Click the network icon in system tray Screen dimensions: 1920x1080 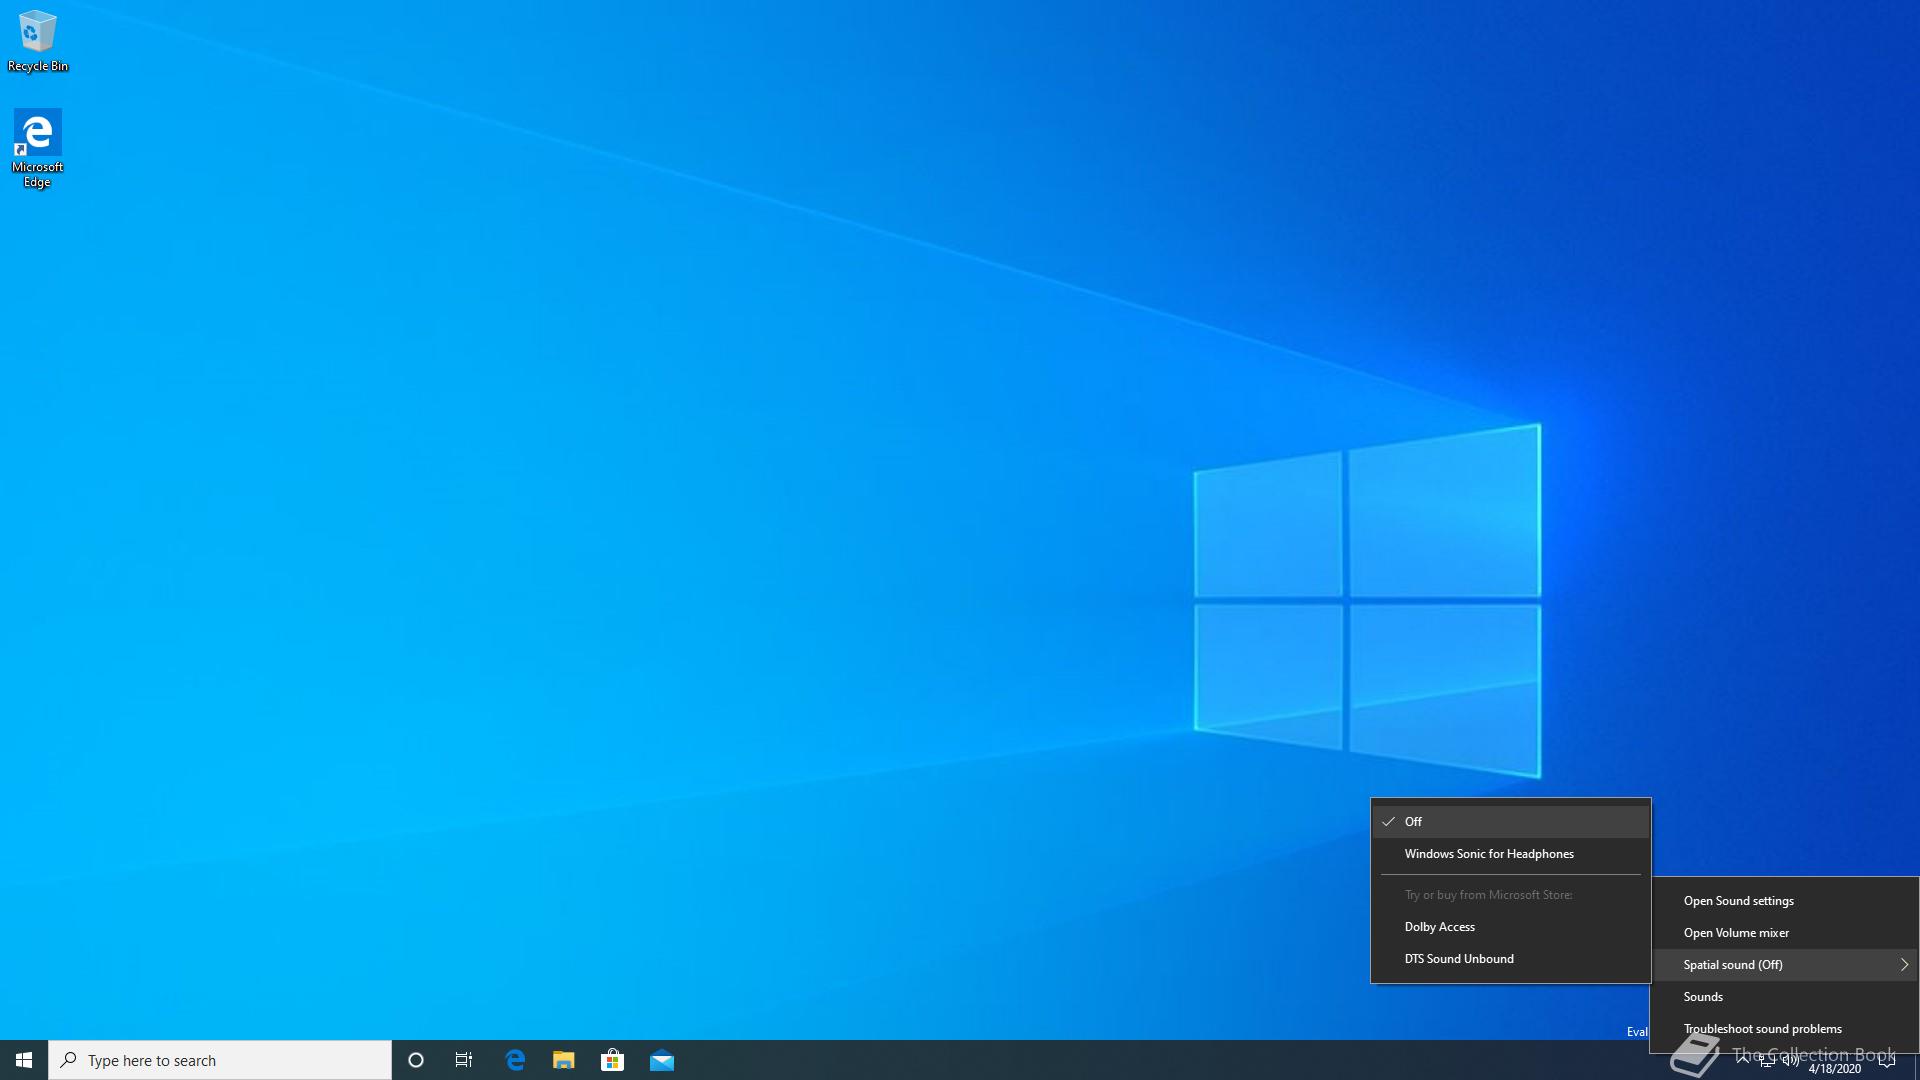[x=1767, y=1060]
